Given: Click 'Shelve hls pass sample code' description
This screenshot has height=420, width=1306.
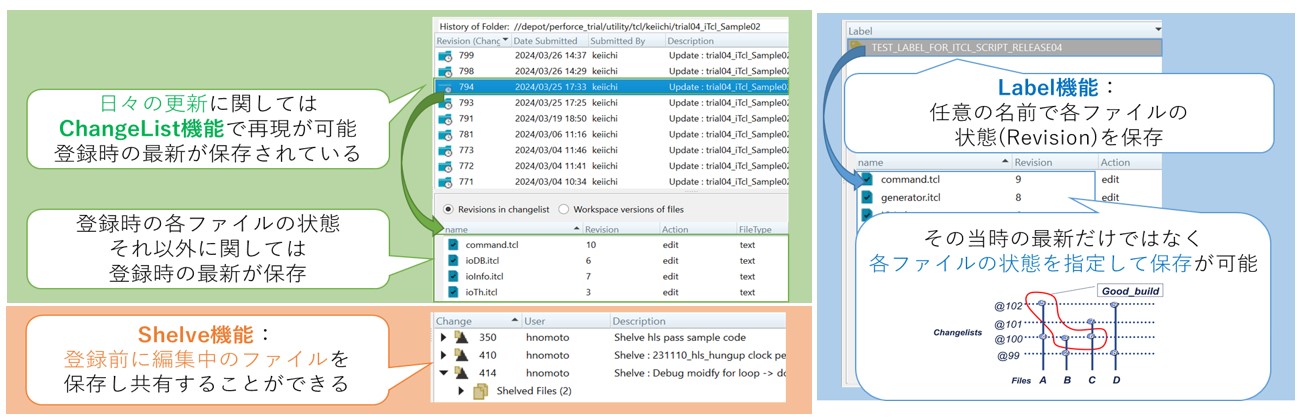Looking at the screenshot, I should click(x=678, y=338).
